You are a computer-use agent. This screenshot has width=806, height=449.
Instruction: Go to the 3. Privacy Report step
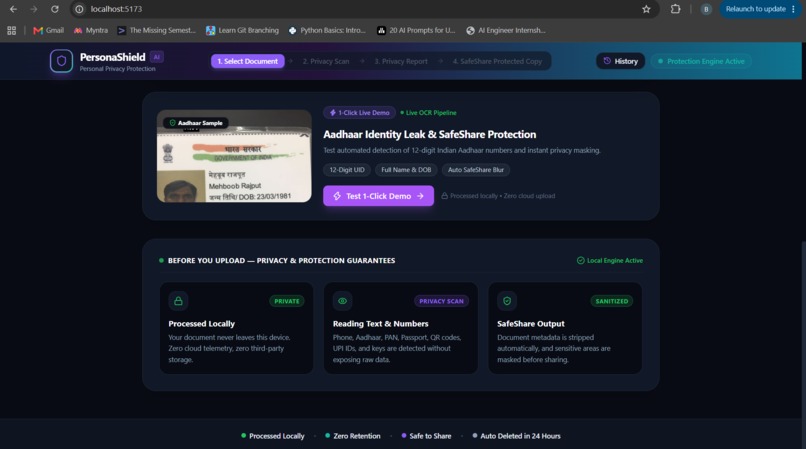[401, 61]
